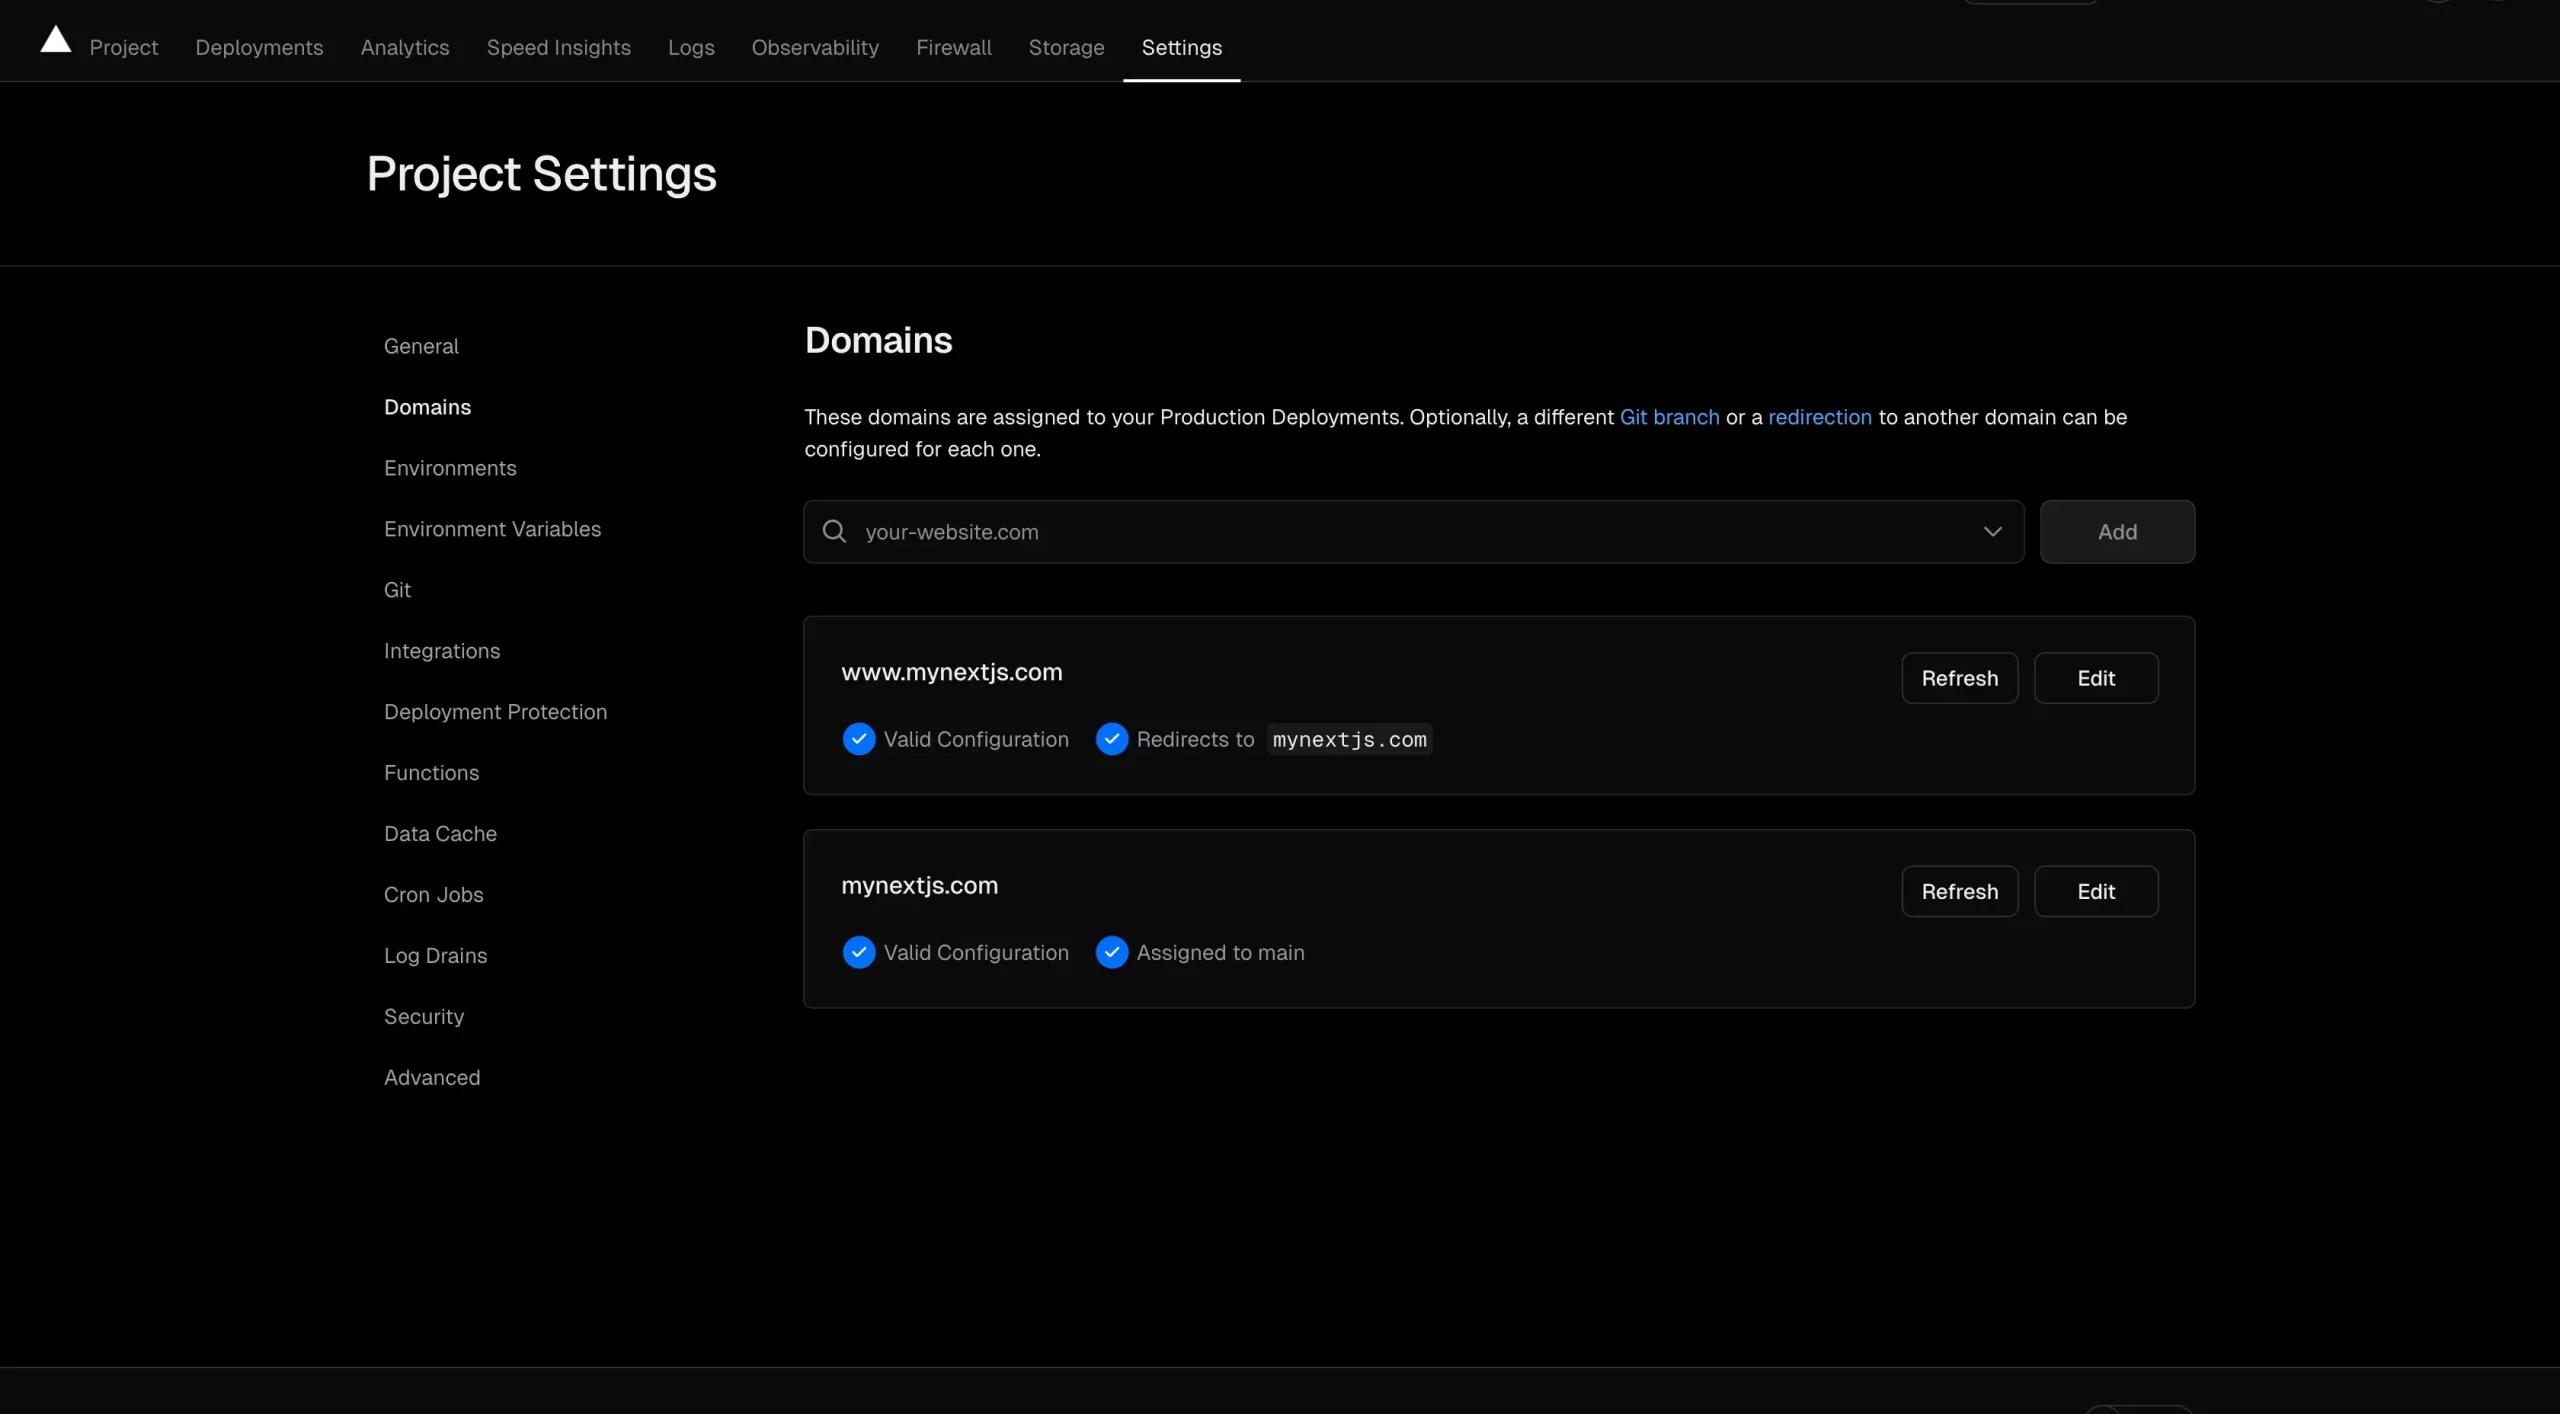Refresh the mynextjs.com domain

pos(1959,891)
